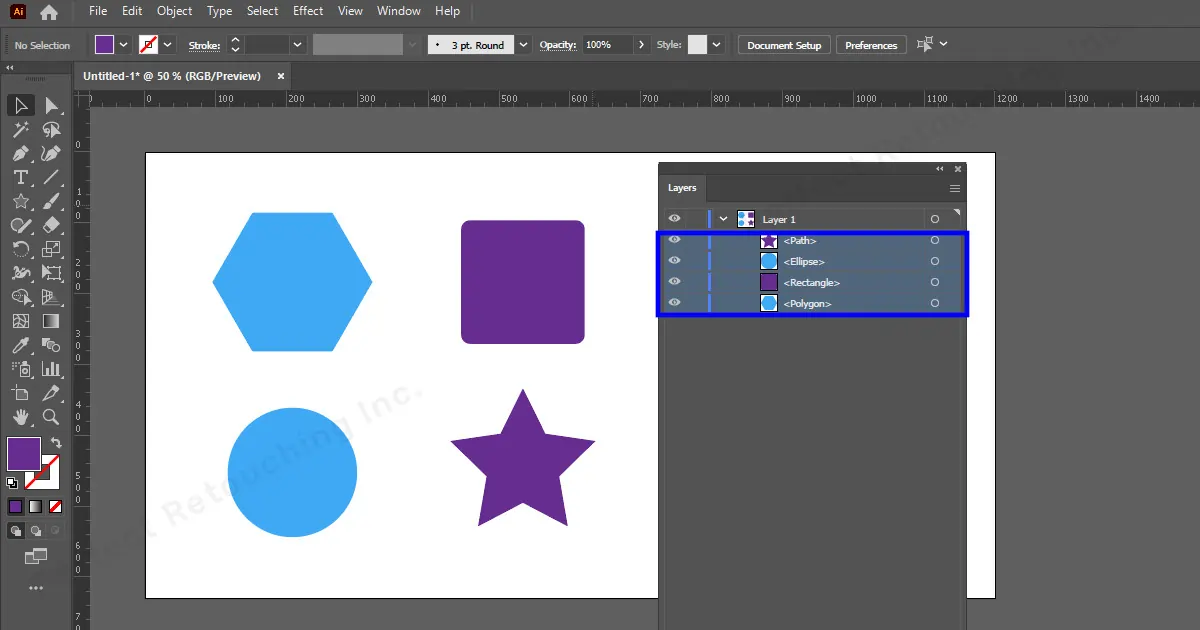Click the Home icon in top bar
This screenshot has width=1200, height=630.
point(48,12)
